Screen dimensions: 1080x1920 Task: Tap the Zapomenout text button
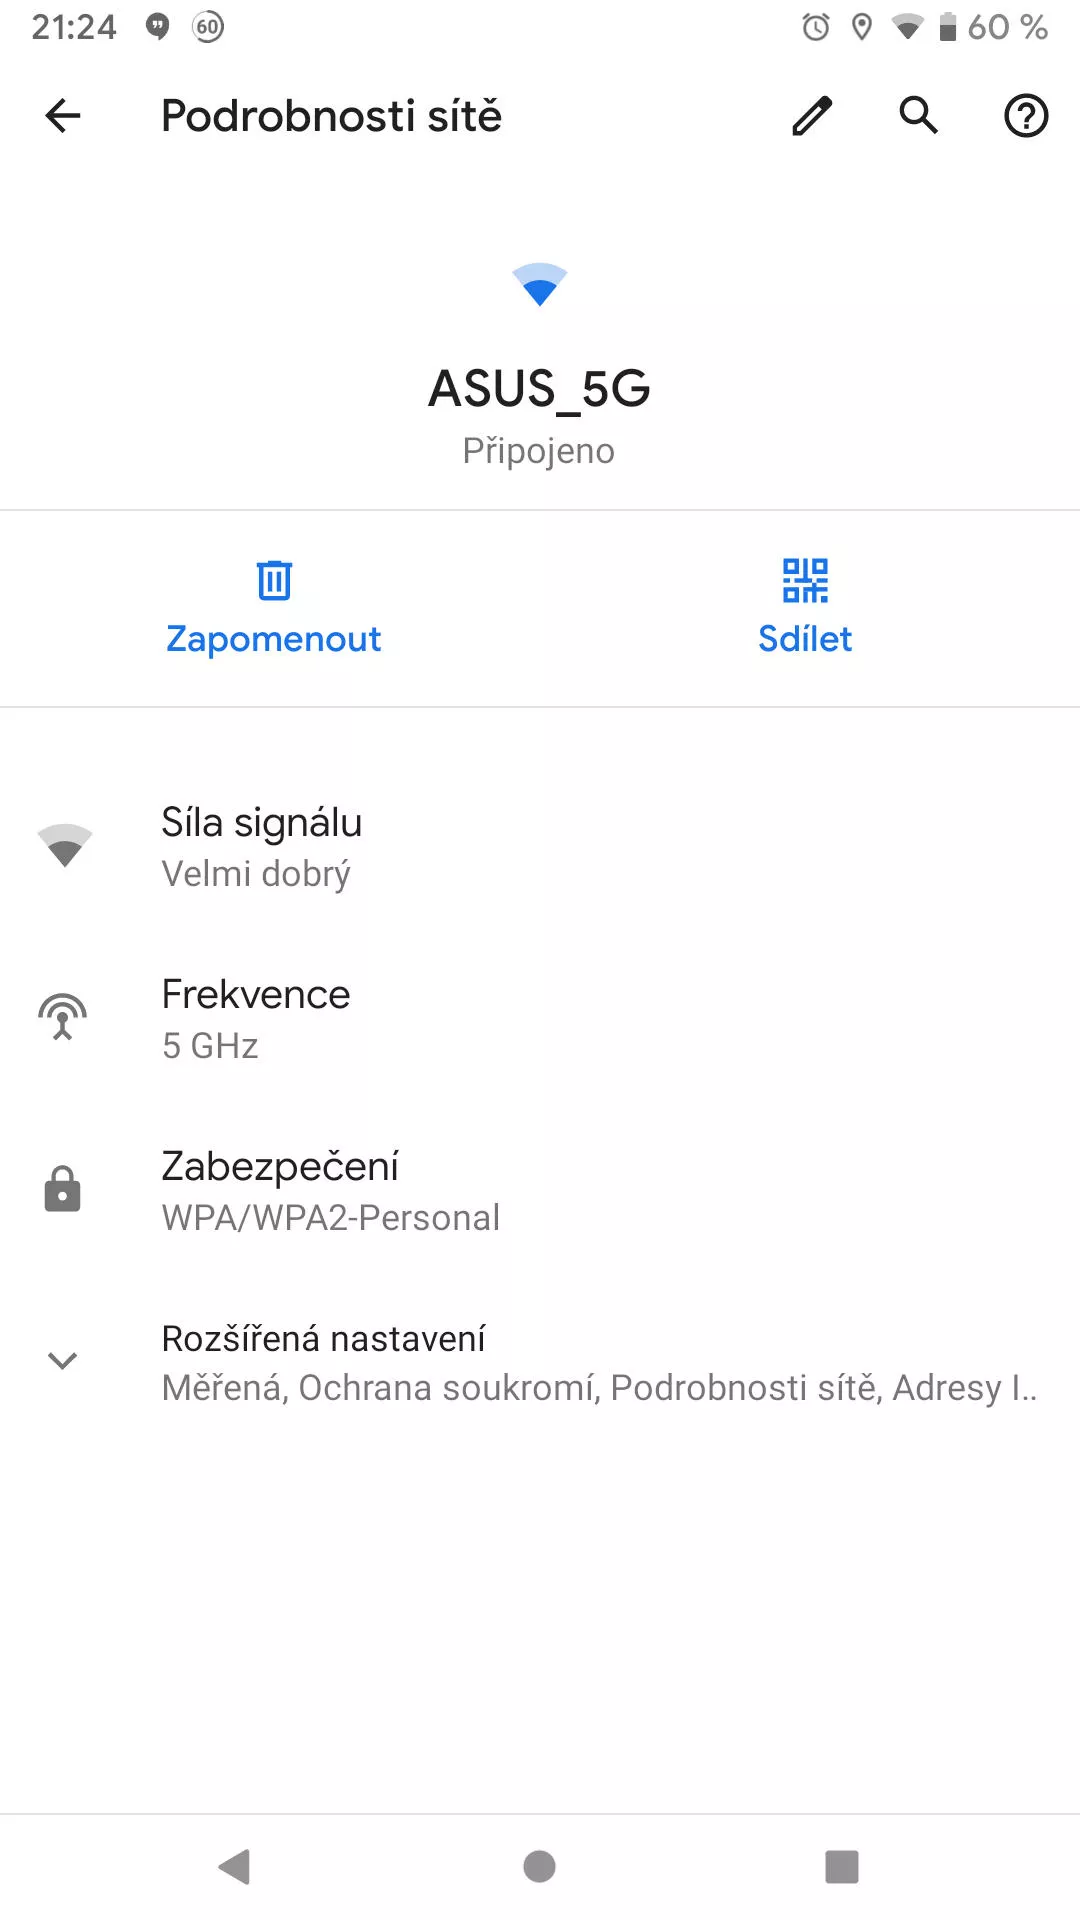click(x=274, y=639)
